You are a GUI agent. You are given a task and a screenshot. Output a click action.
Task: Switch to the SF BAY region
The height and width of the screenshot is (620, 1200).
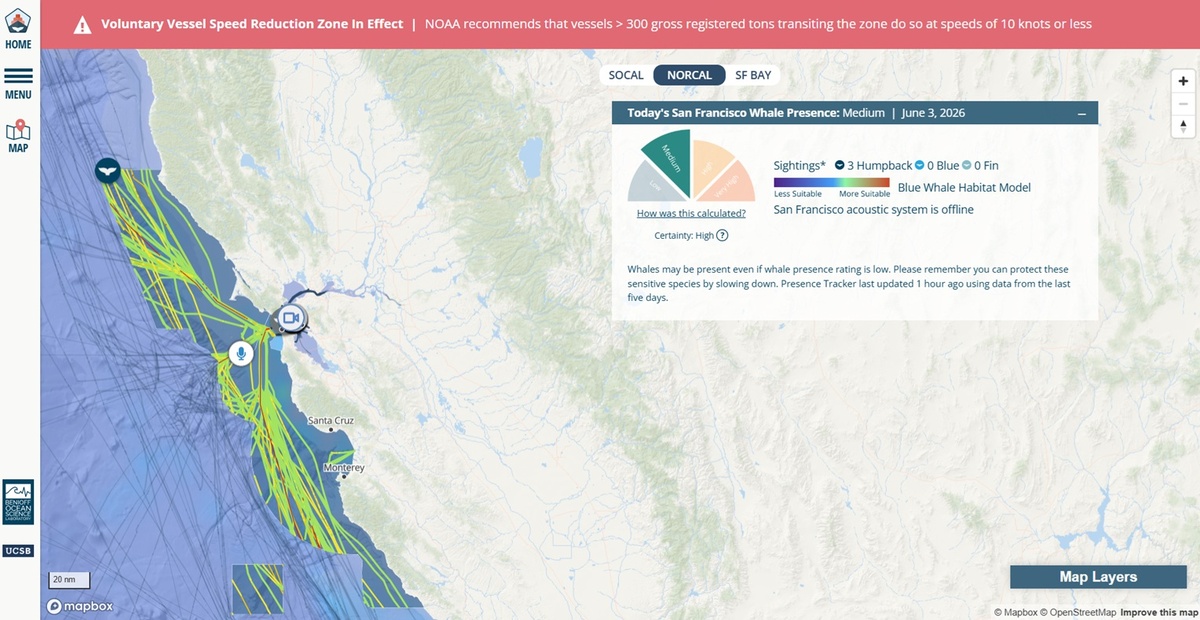(753, 75)
